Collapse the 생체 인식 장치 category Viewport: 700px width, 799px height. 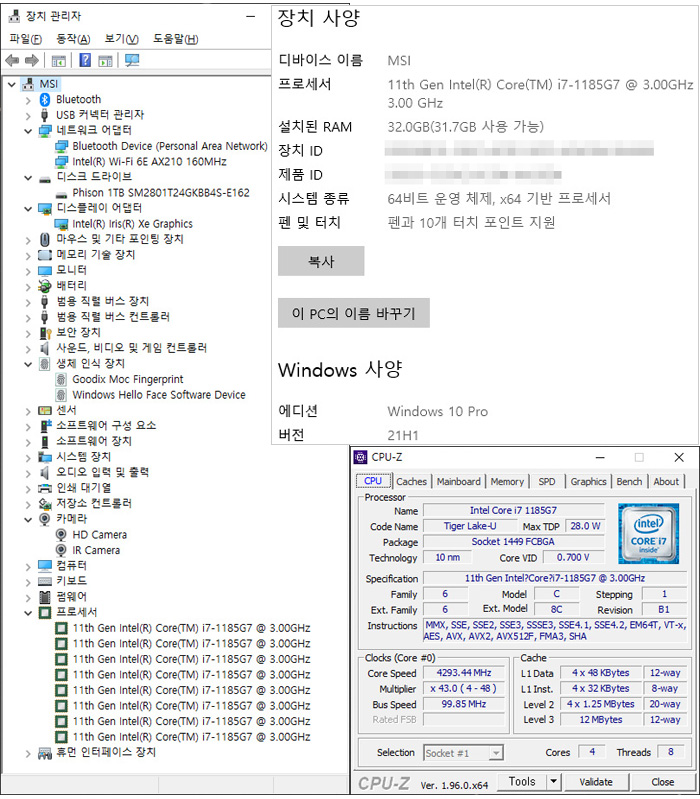[28, 364]
